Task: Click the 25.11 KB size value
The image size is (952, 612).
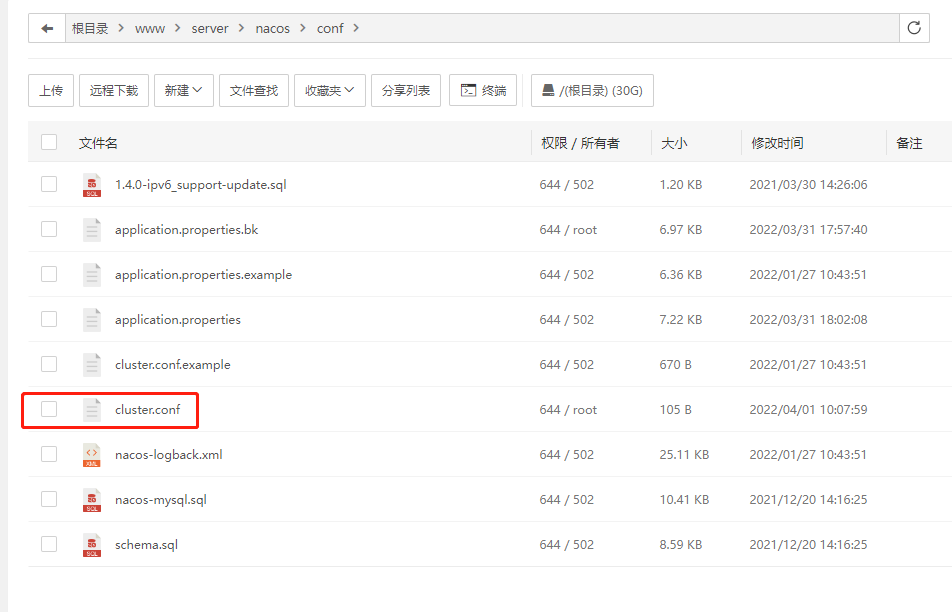Action: click(x=684, y=455)
